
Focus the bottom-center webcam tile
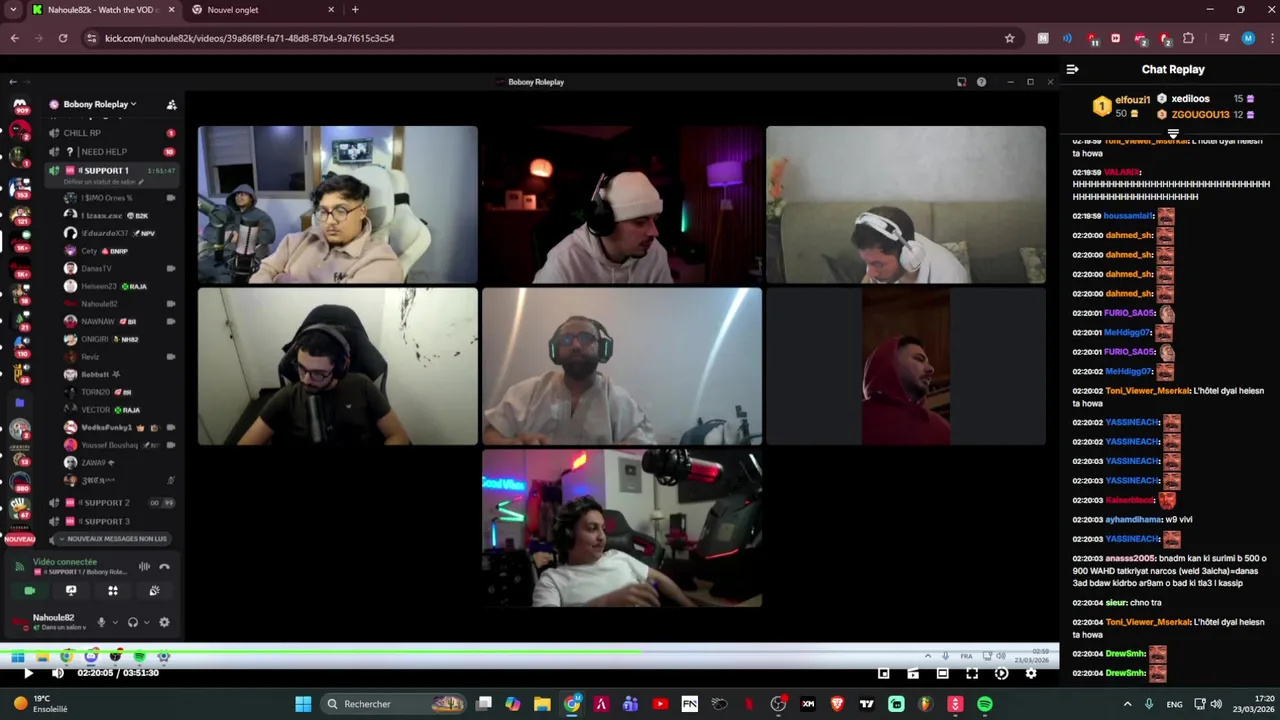pos(622,528)
